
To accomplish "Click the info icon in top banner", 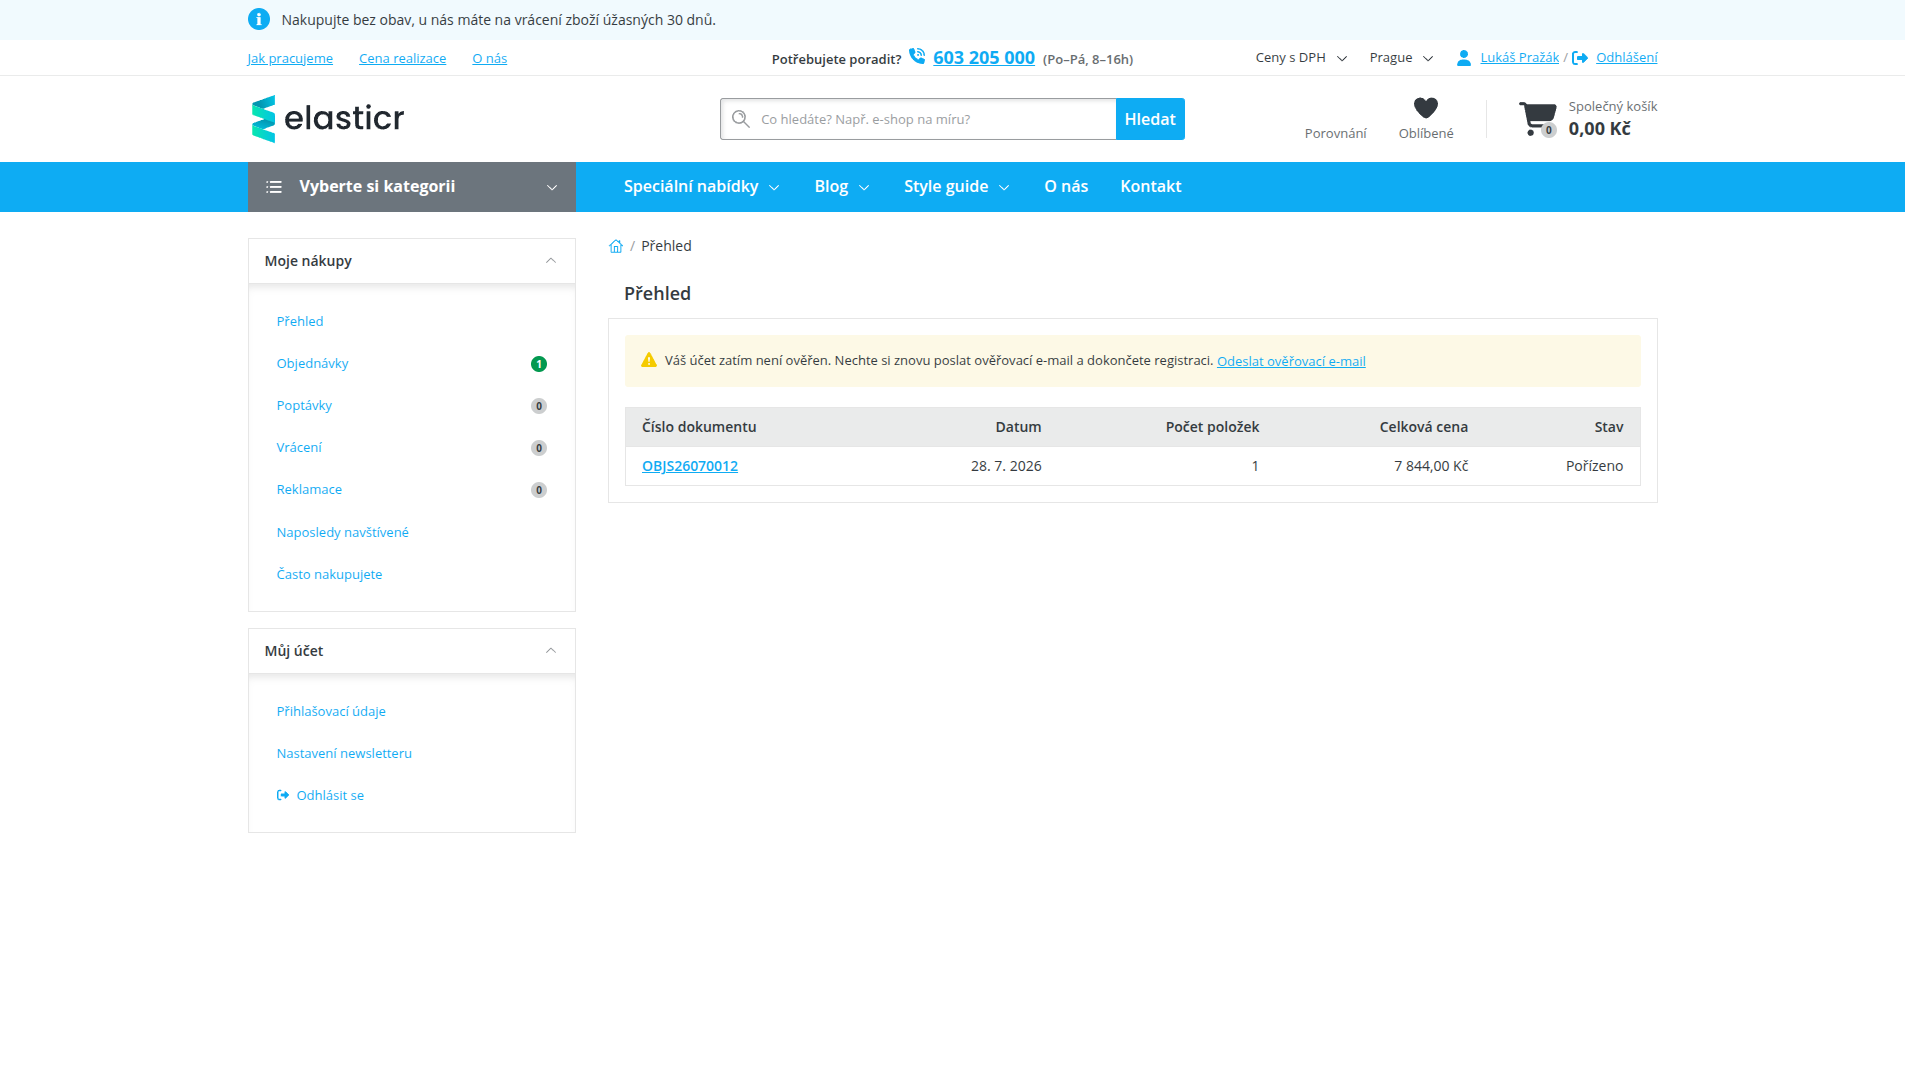I will point(258,19).
